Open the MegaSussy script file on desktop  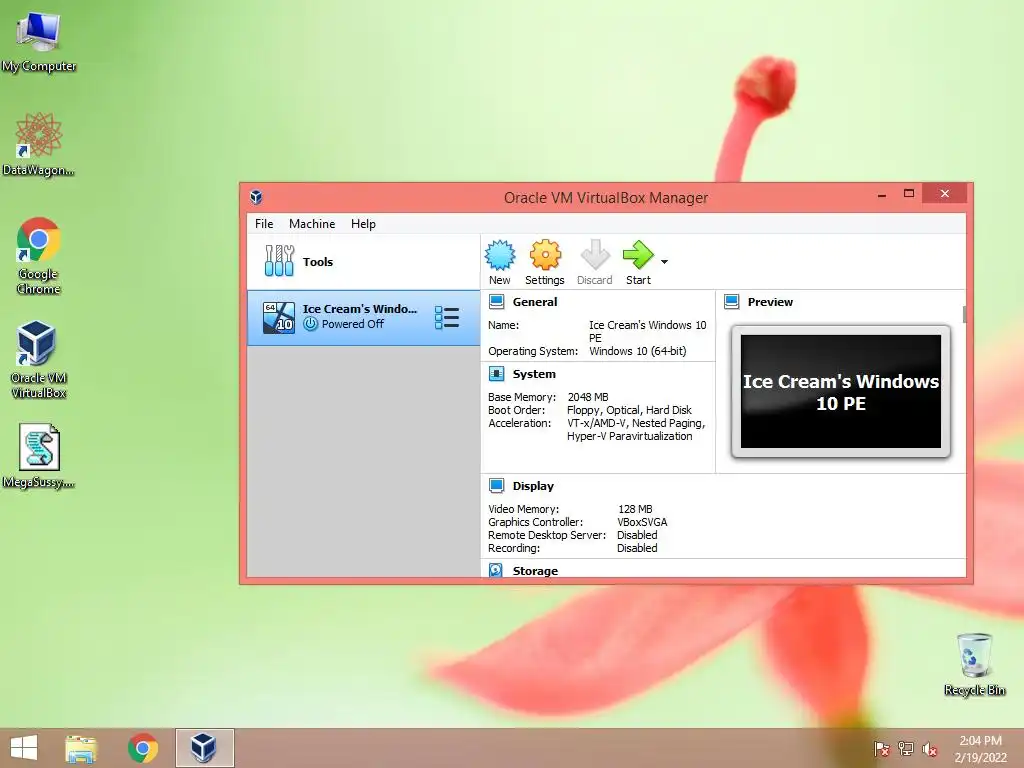coord(39,456)
